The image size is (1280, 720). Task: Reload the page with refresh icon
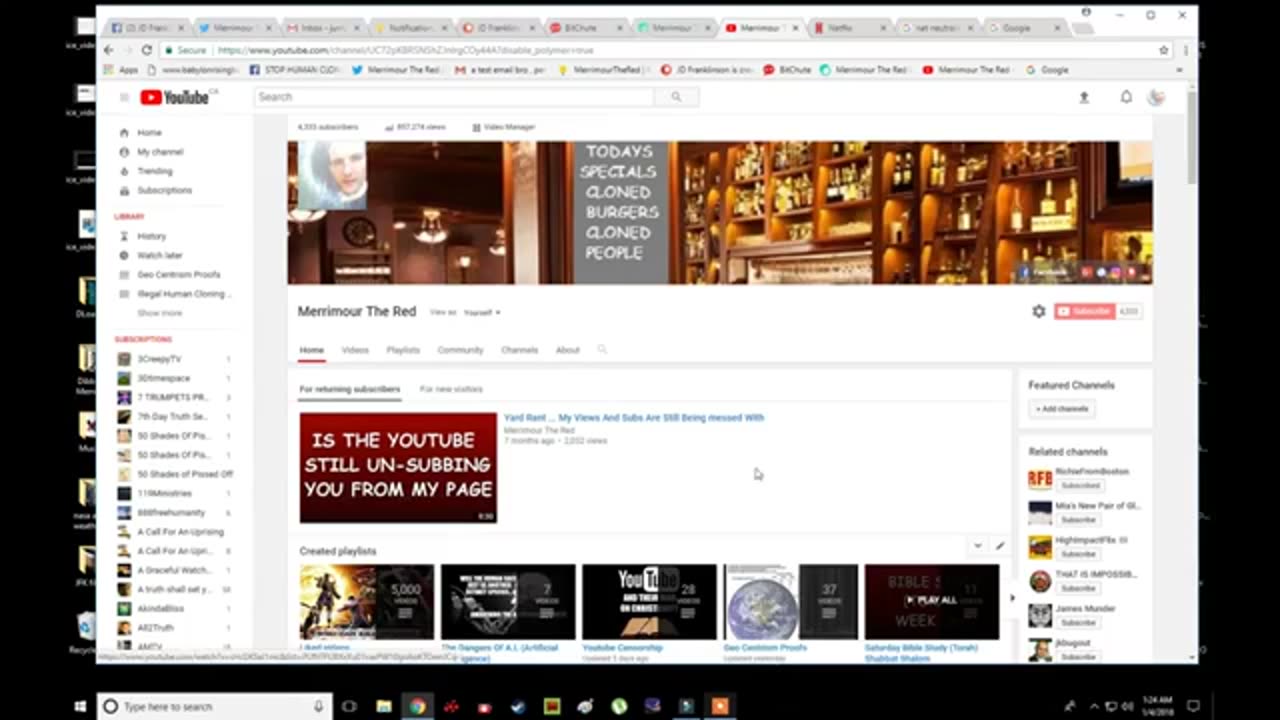tap(146, 50)
